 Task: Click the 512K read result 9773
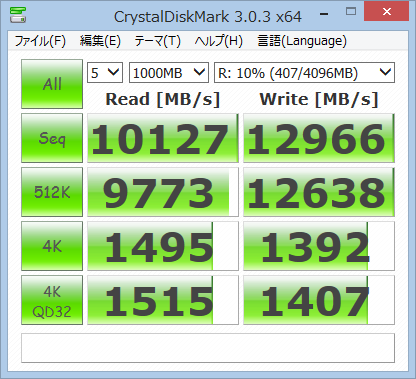tap(163, 192)
